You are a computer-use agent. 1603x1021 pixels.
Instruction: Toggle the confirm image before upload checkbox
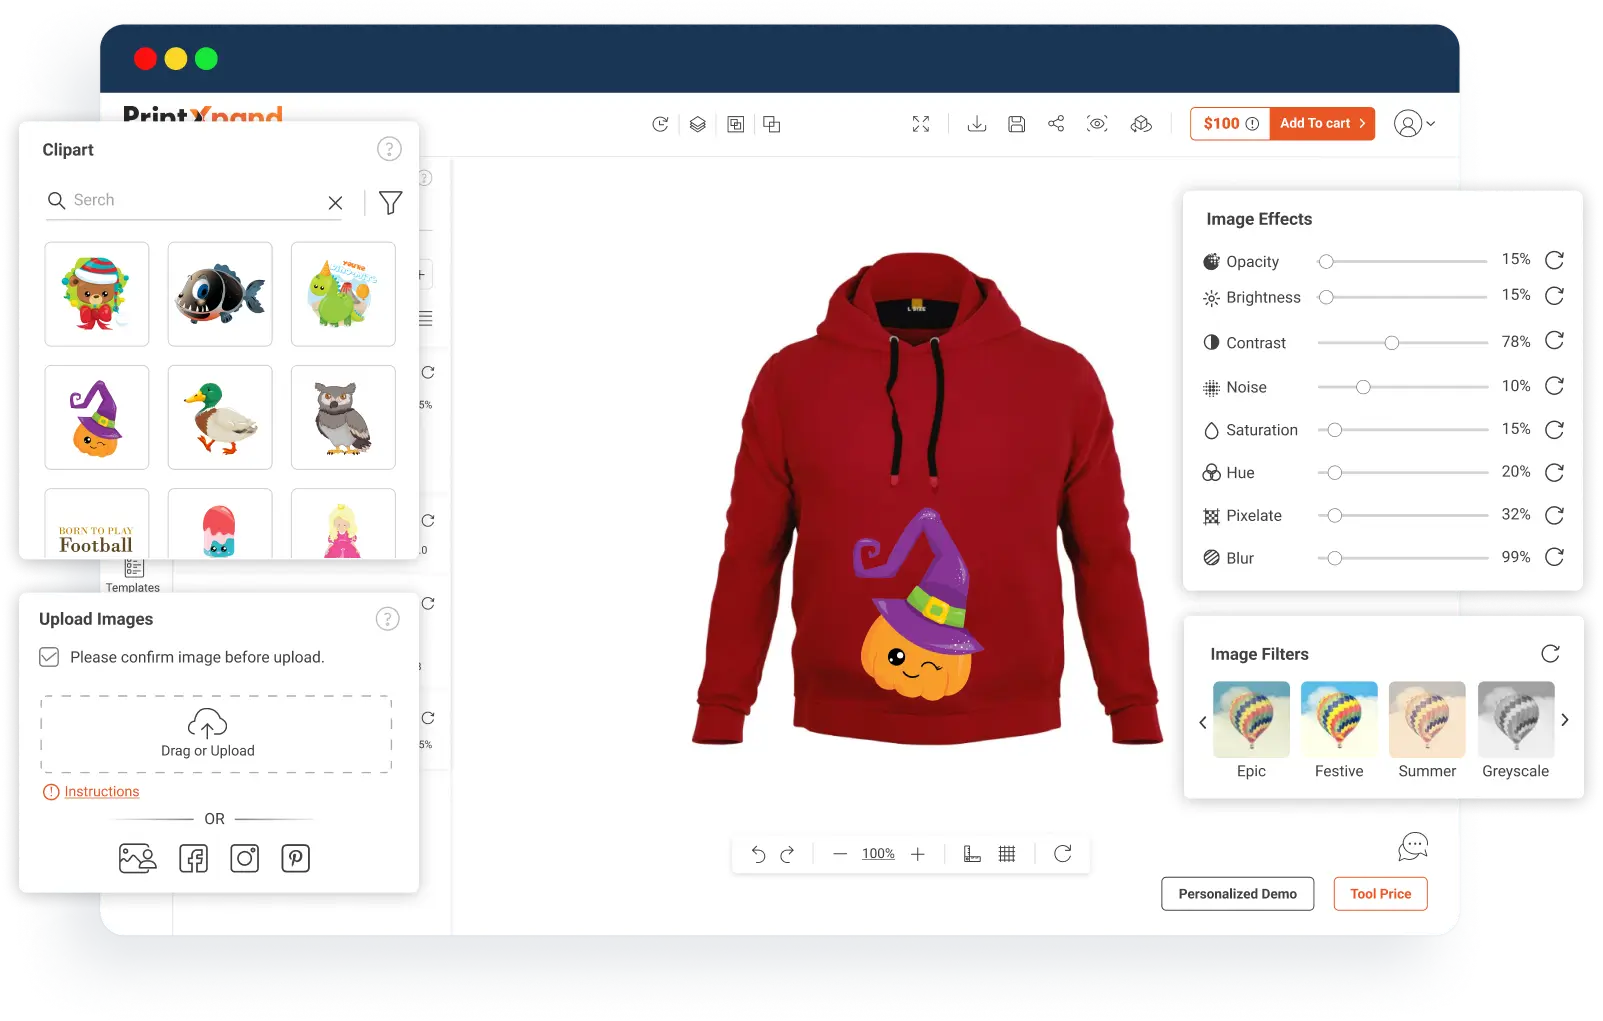pos(49,657)
